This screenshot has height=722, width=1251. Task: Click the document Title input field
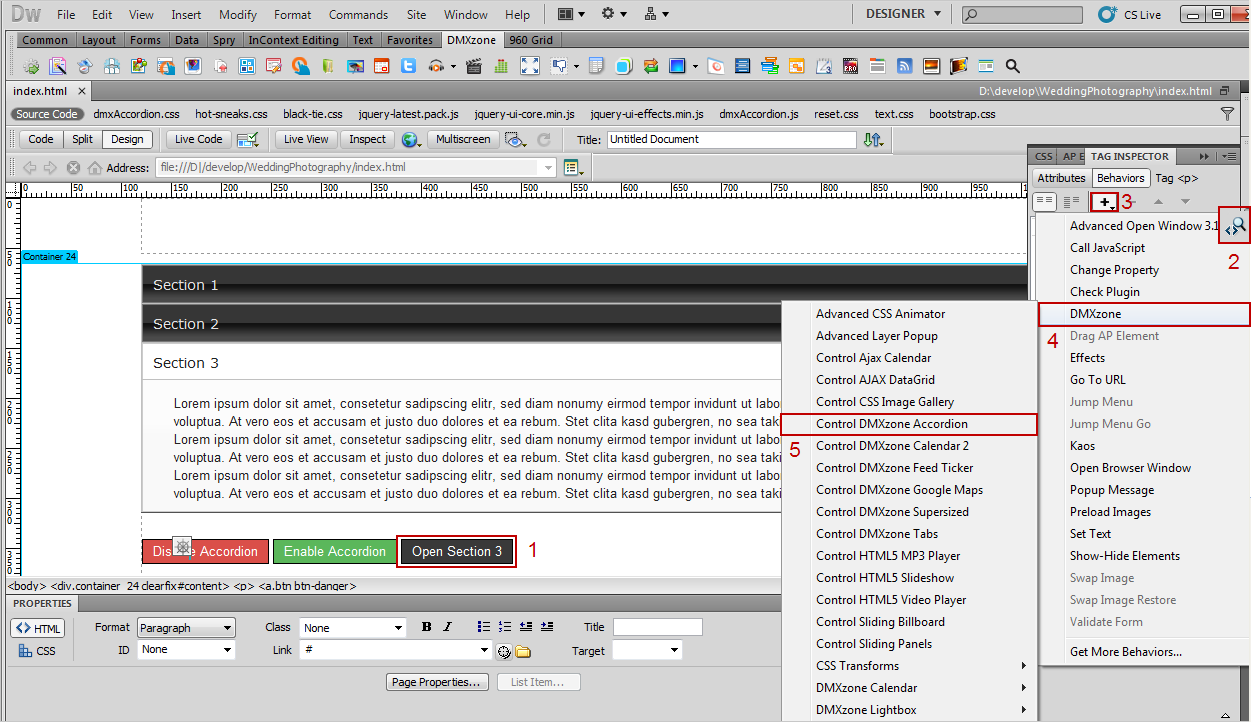pos(732,140)
